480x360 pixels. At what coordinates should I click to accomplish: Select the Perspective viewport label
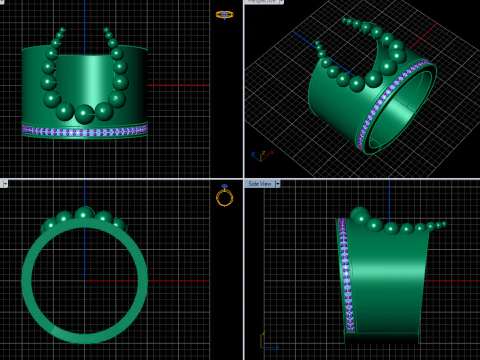pyautogui.click(x=262, y=2)
